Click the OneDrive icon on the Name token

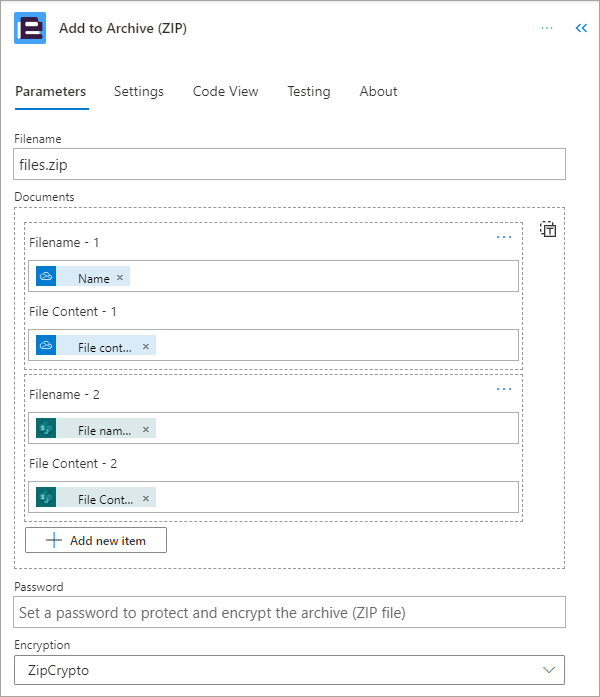click(x=46, y=276)
